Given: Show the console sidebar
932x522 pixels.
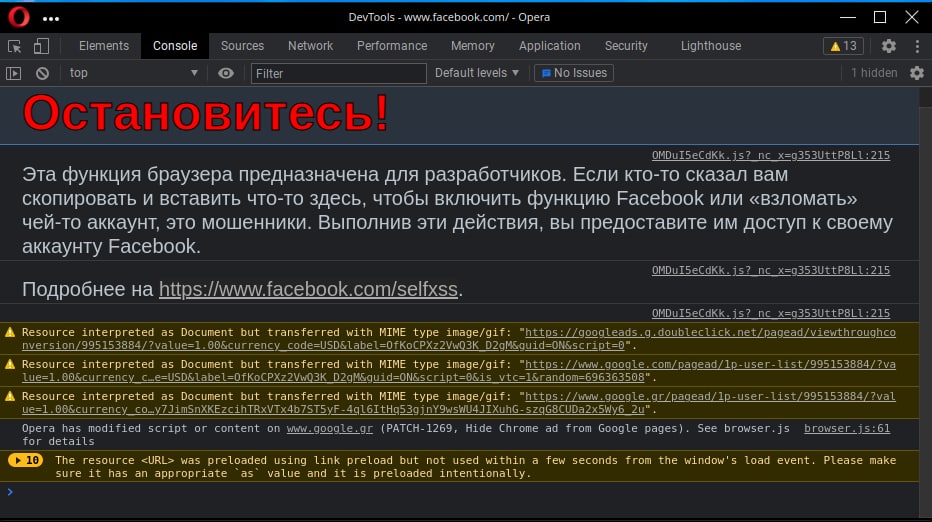Looking at the screenshot, I should (x=14, y=73).
